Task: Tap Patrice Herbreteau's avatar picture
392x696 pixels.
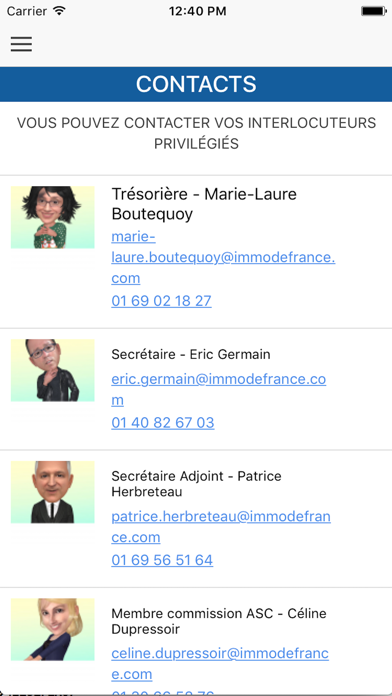Action: click(x=52, y=492)
